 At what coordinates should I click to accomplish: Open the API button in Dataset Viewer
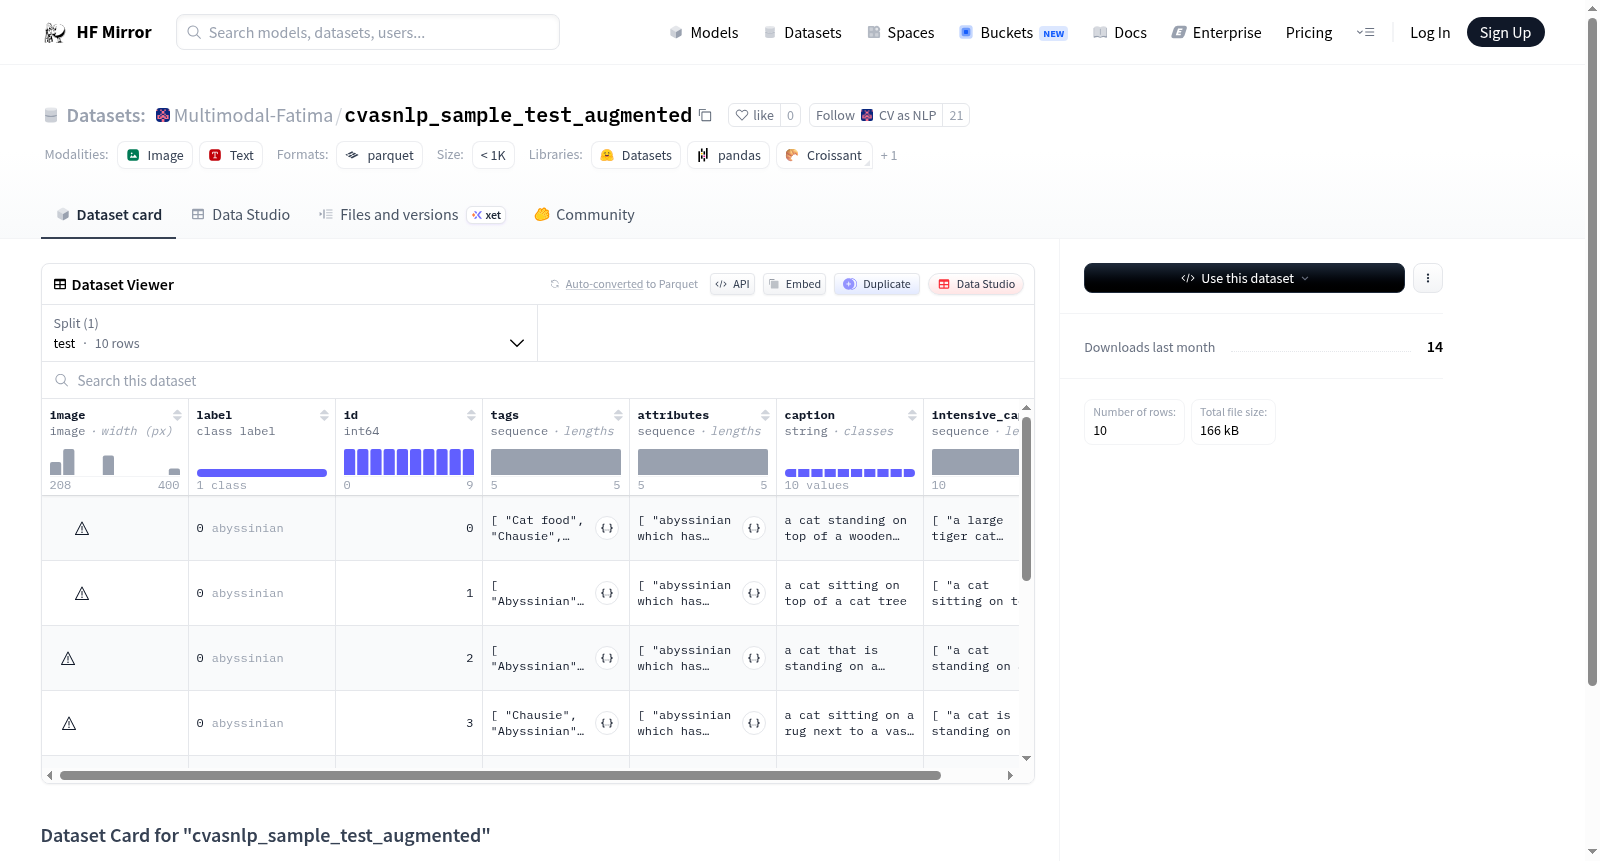pyautogui.click(x=732, y=284)
